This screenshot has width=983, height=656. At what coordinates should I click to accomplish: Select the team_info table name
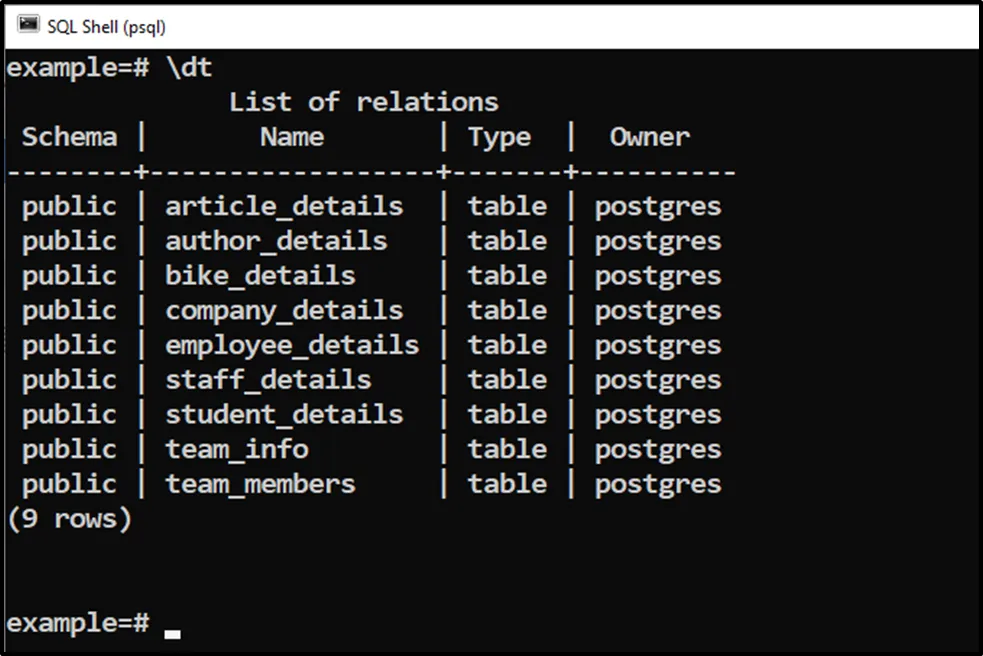point(237,449)
